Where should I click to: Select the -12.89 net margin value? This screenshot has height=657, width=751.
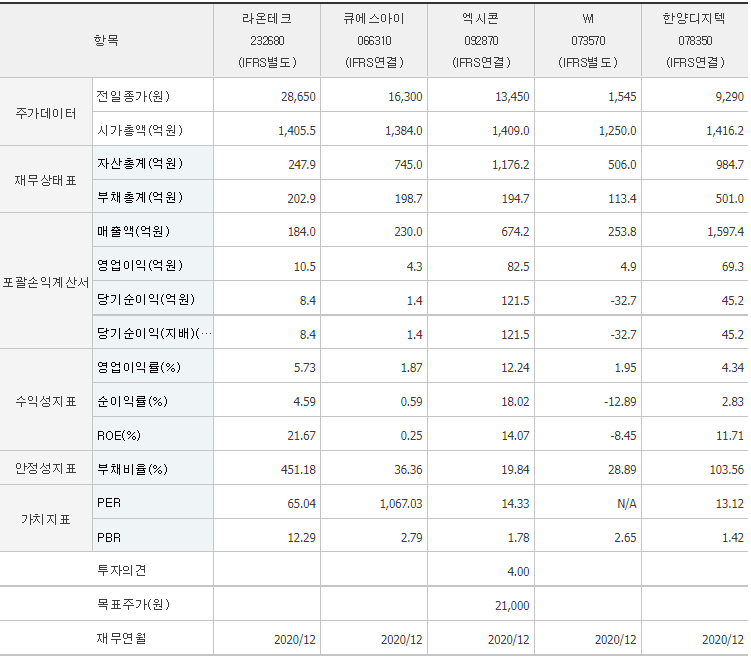[x=620, y=402]
